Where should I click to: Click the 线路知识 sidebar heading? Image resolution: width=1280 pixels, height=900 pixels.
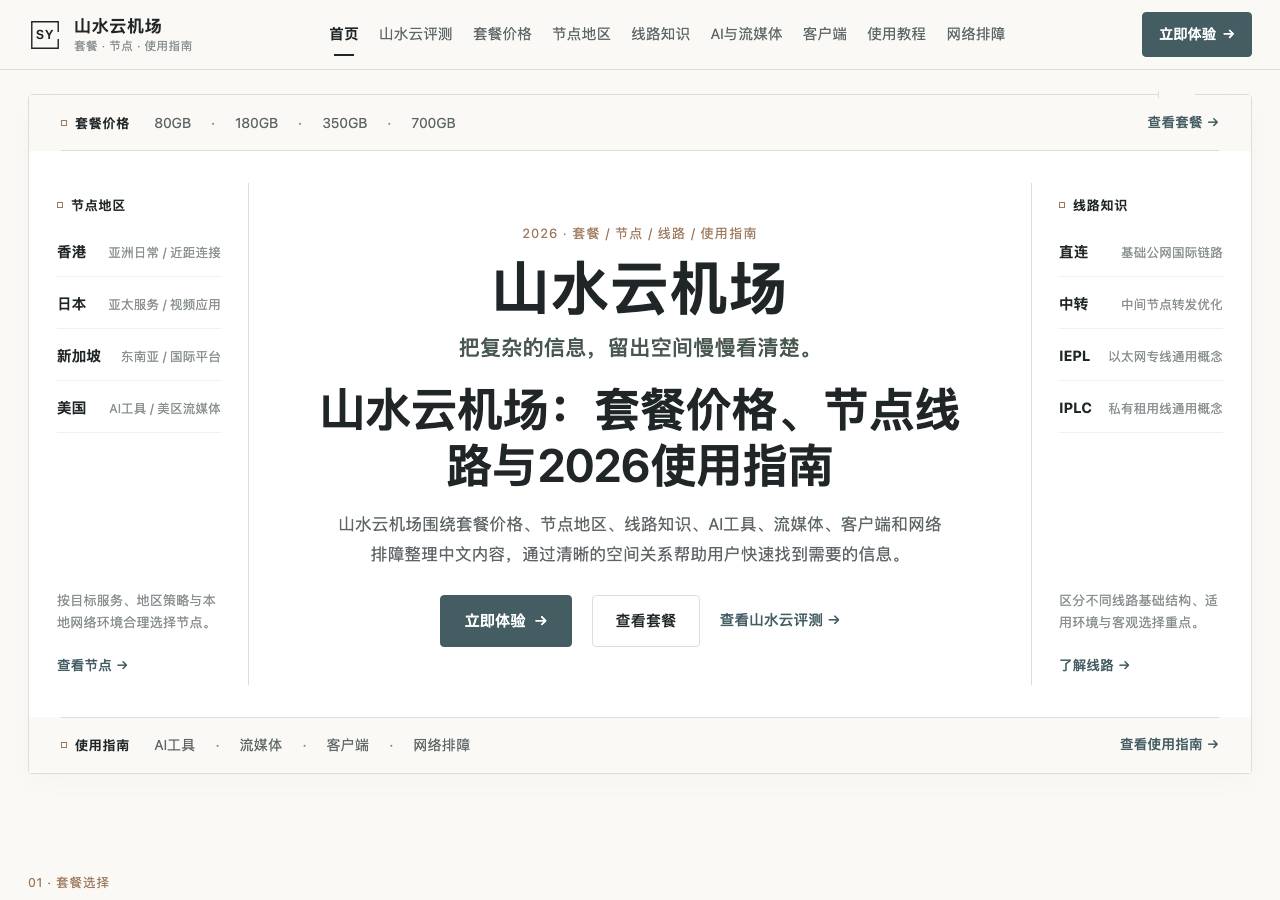(1100, 205)
